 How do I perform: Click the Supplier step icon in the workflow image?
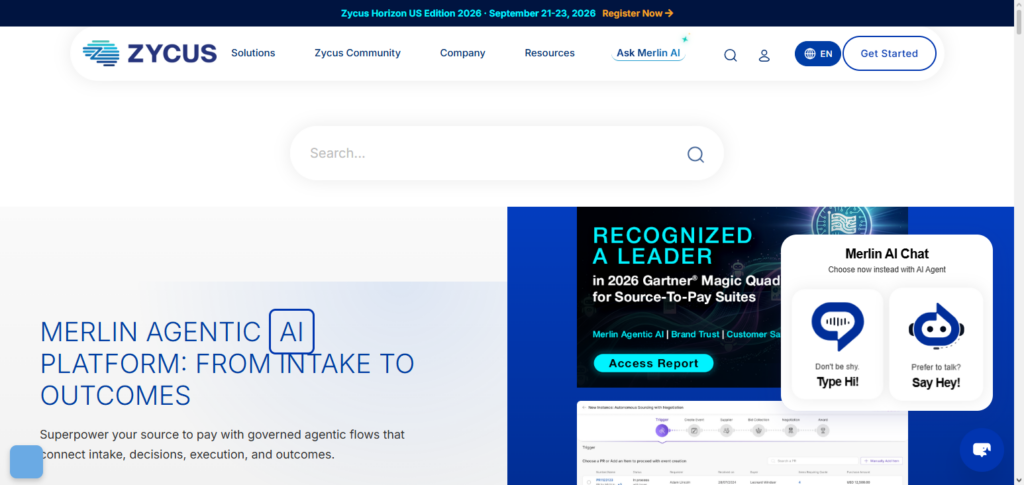tap(726, 430)
